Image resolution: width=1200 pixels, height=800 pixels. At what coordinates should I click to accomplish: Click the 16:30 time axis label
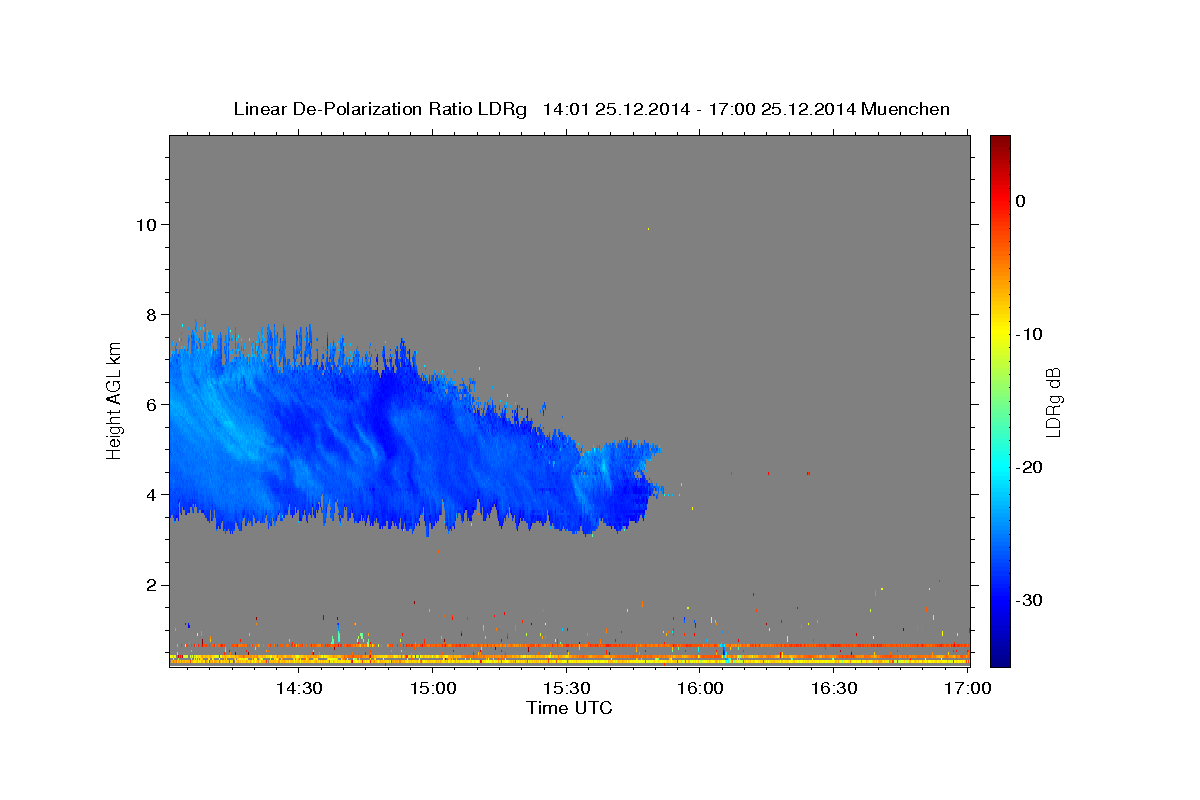point(835,688)
